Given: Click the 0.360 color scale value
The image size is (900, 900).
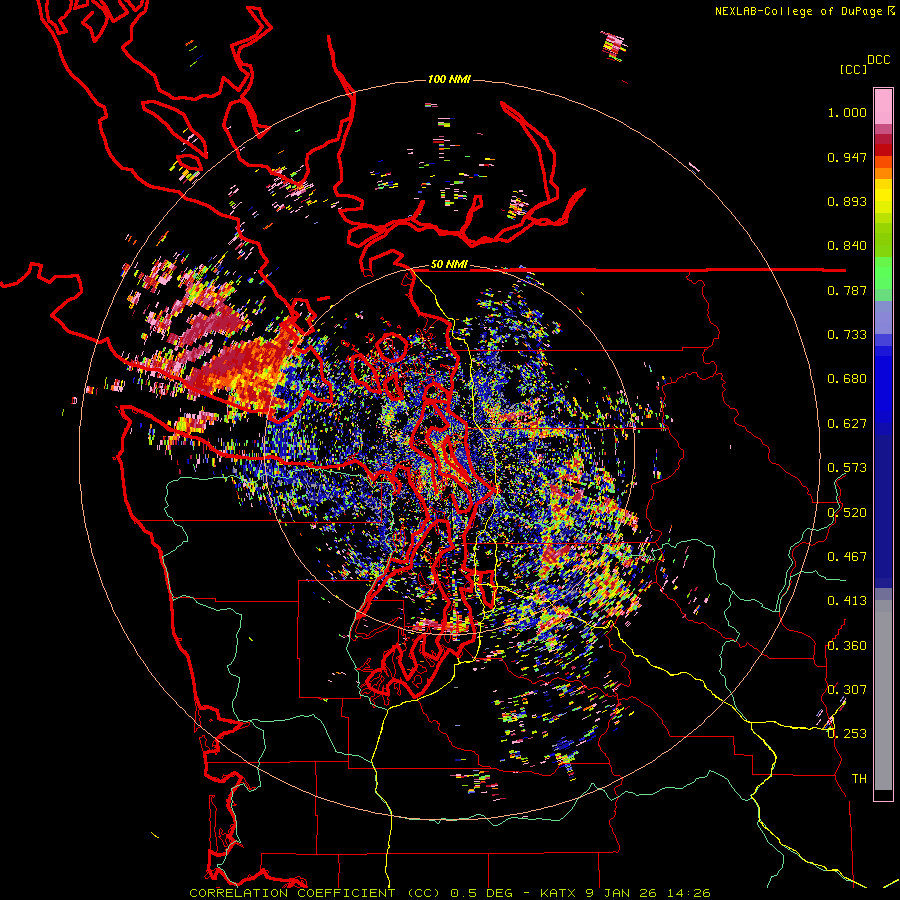Looking at the screenshot, I should pos(847,646).
